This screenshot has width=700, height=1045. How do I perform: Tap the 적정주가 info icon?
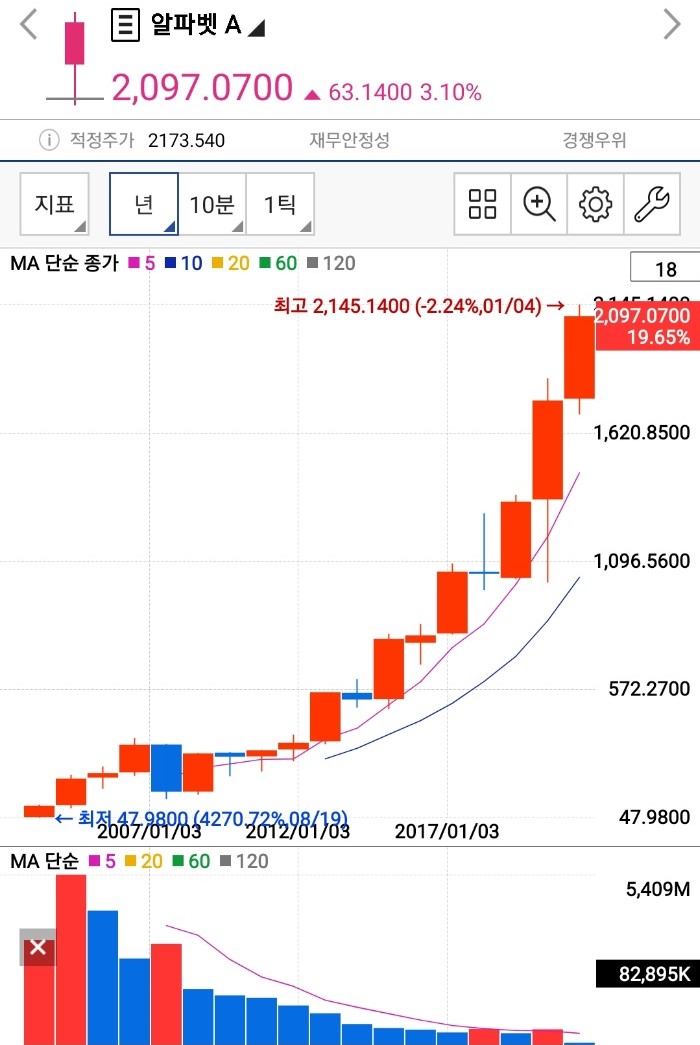(x=49, y=140)
